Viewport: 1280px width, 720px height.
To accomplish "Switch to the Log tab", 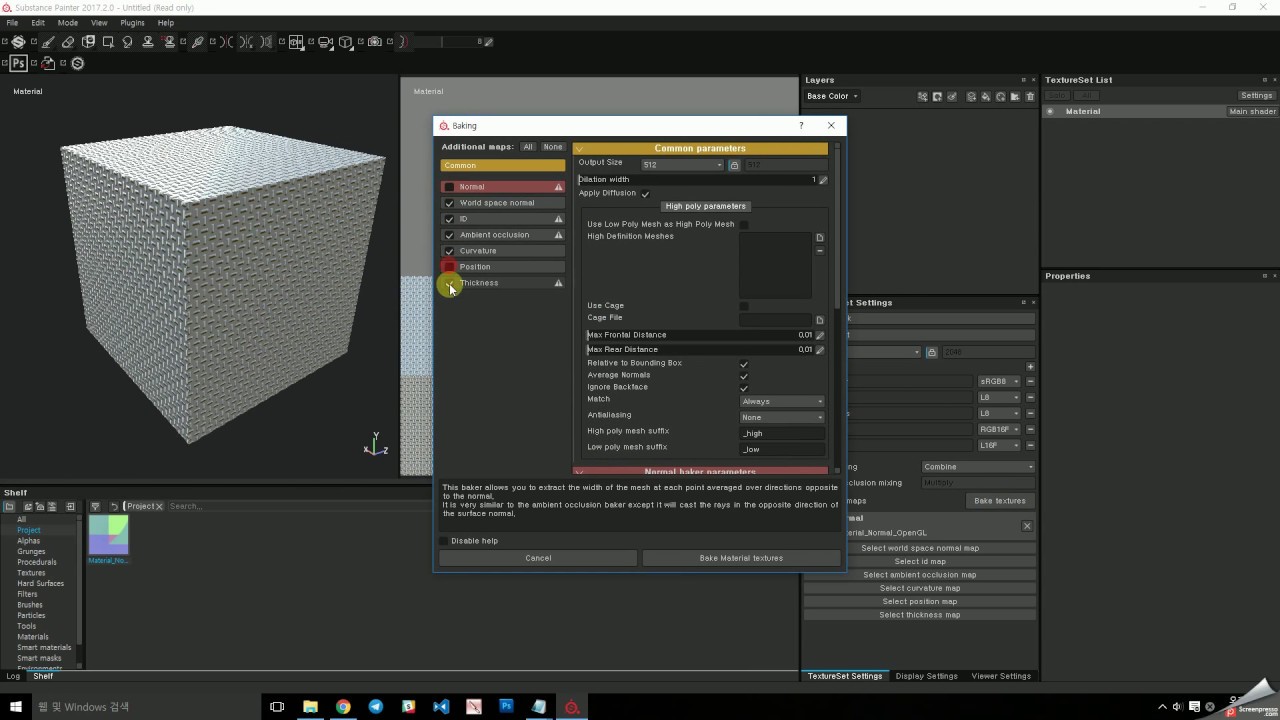I will tap(13, 676).
